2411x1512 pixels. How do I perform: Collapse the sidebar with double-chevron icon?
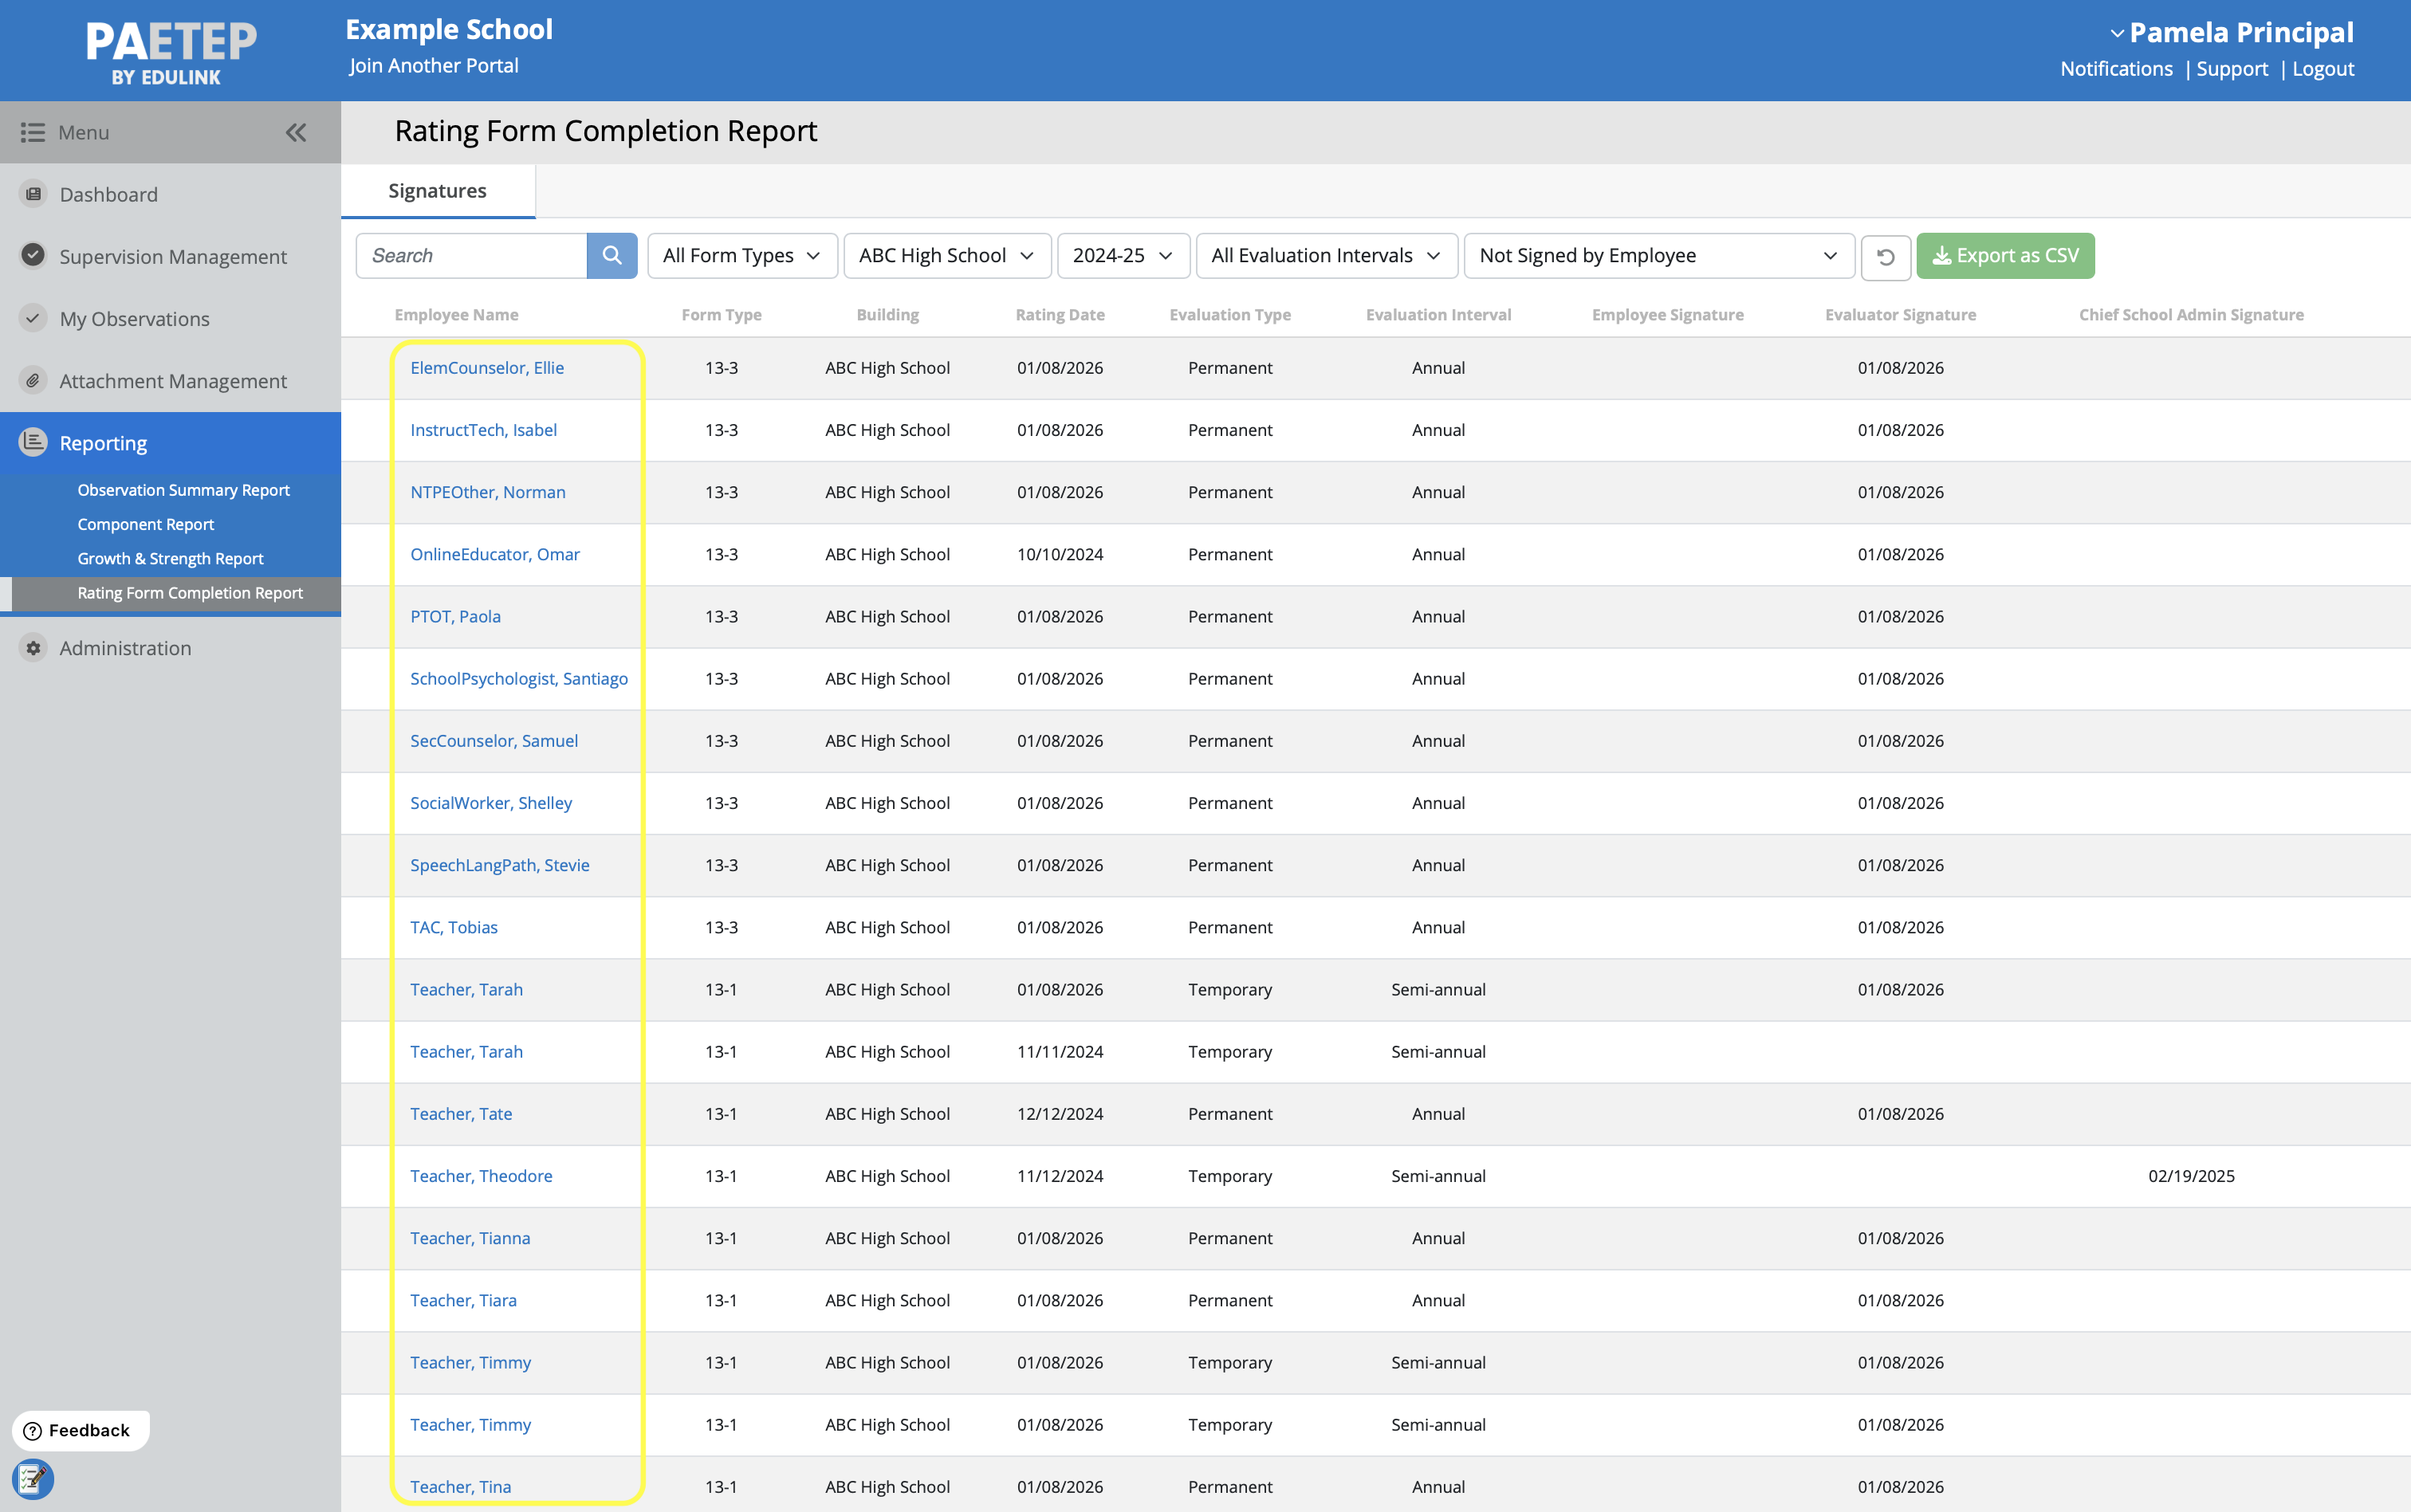tap(296, 132)
